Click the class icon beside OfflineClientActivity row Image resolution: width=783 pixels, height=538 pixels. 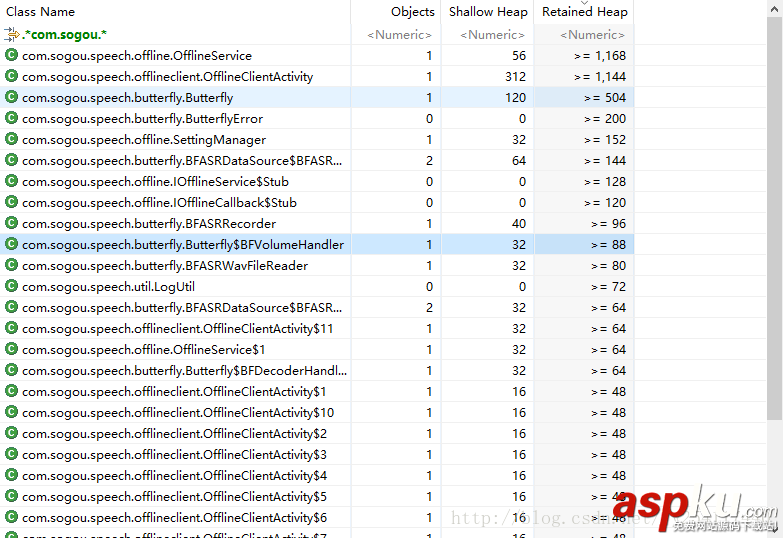pyautogui.click(x=11, y=77)
